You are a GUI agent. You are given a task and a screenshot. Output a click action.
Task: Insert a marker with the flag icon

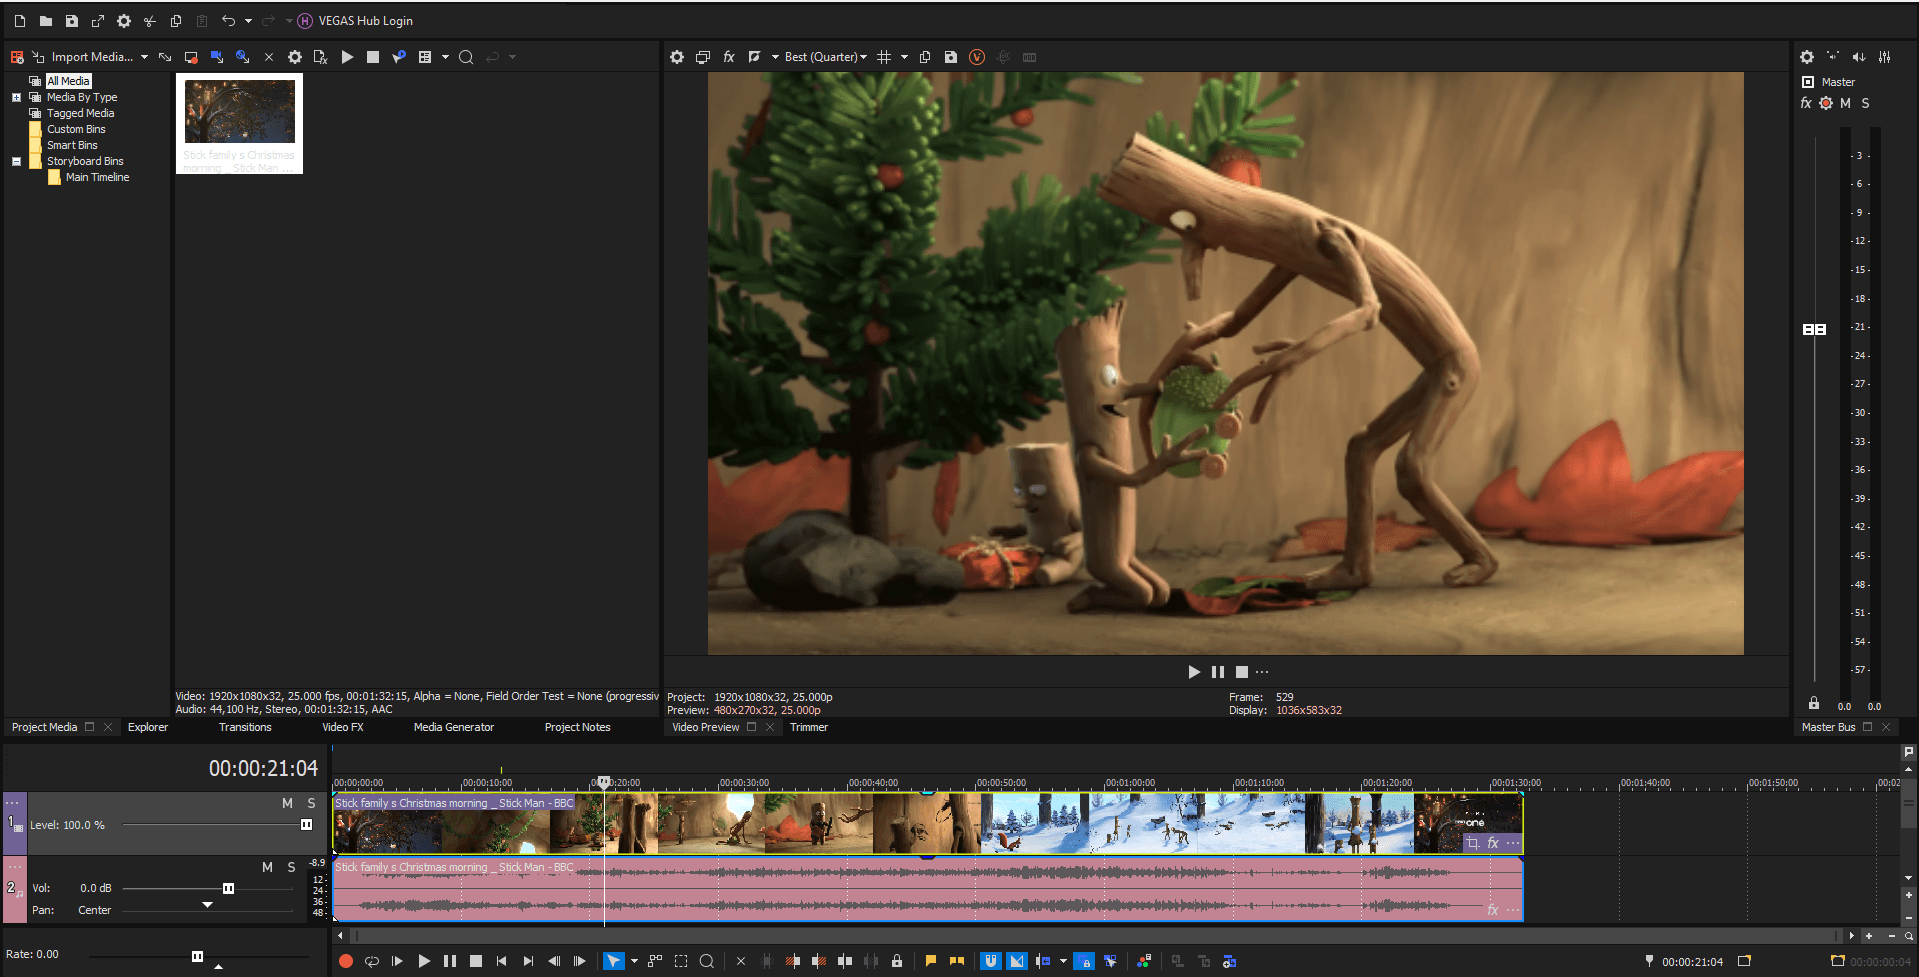coord(931,961)
